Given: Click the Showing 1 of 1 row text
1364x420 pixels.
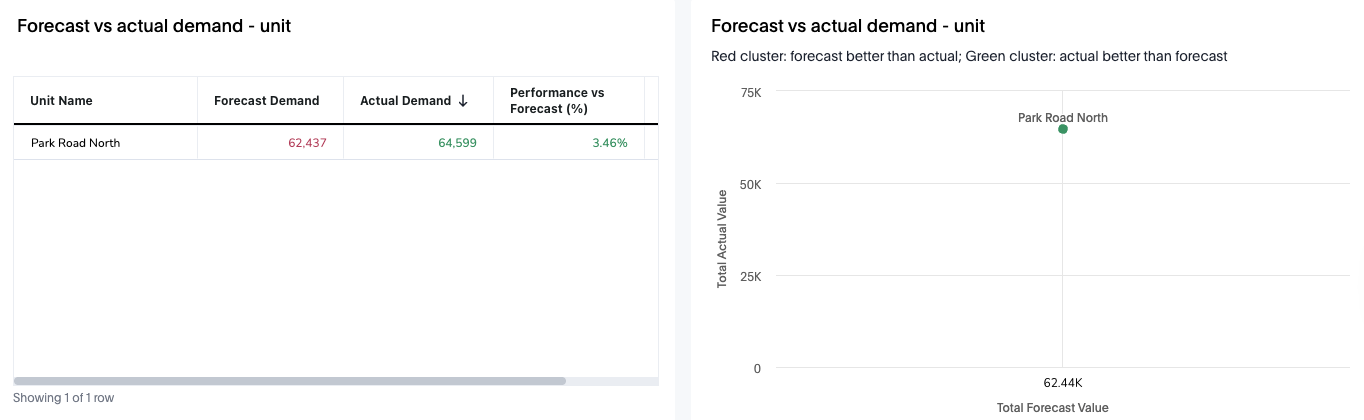Looking at the screenshot, I should [x=64, y=398].
